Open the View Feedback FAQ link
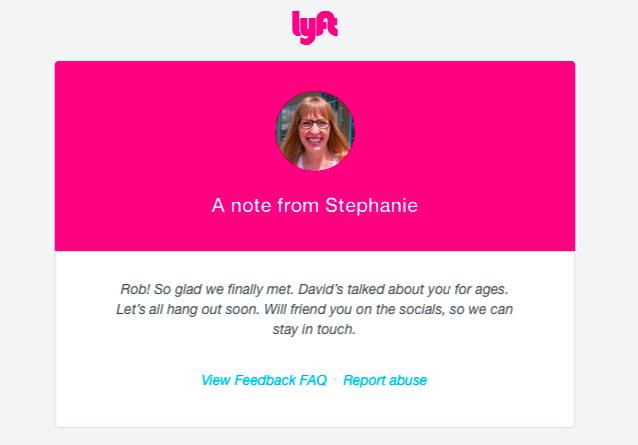638x445 pixels. 264,380
